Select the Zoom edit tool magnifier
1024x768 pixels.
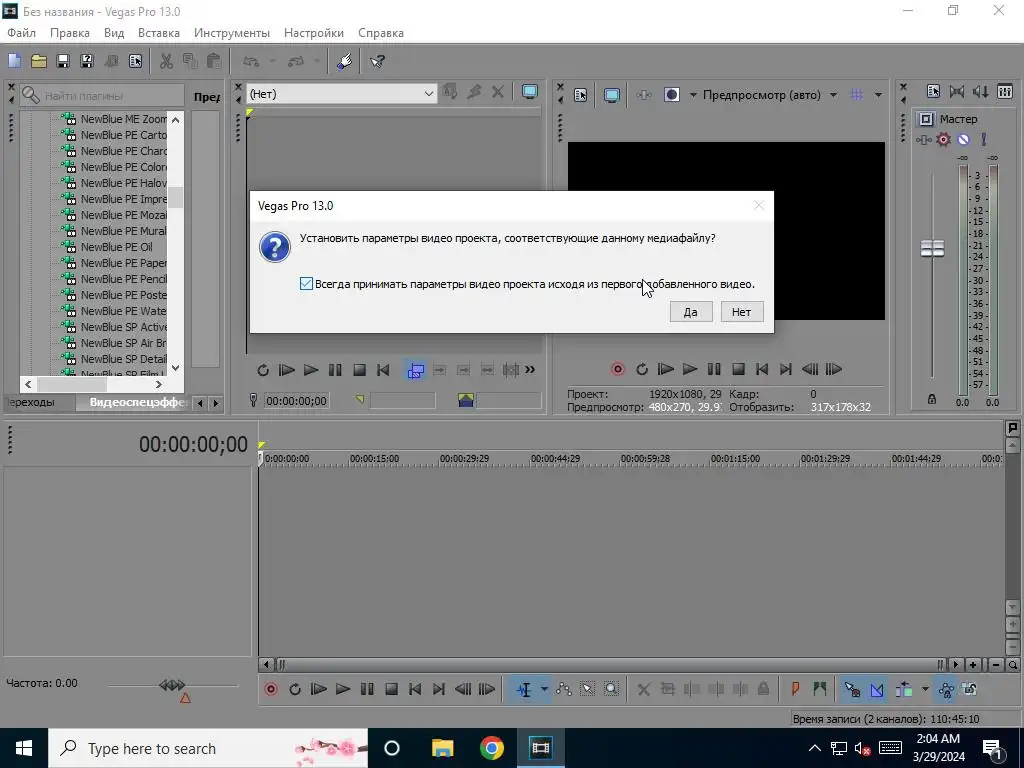click(x=611, y=689)
